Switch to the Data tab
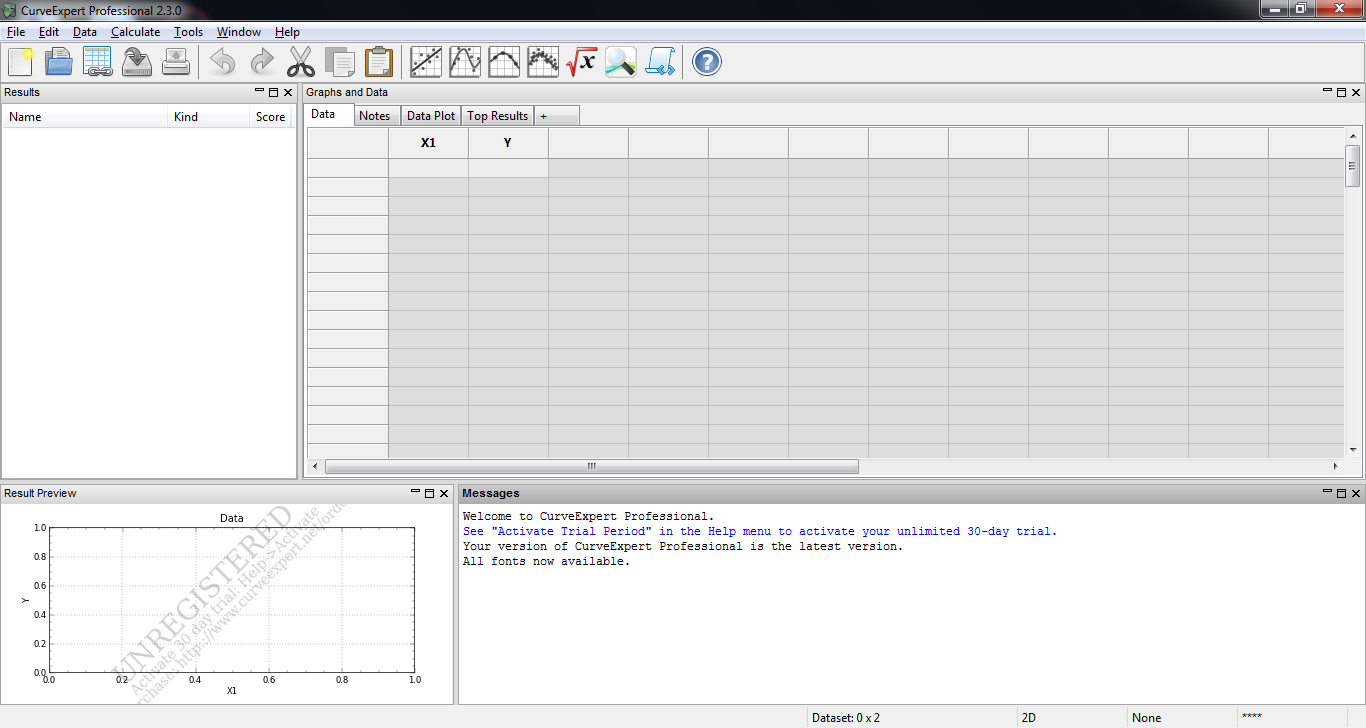This screenshot has width=1366, height=728. 329,115
